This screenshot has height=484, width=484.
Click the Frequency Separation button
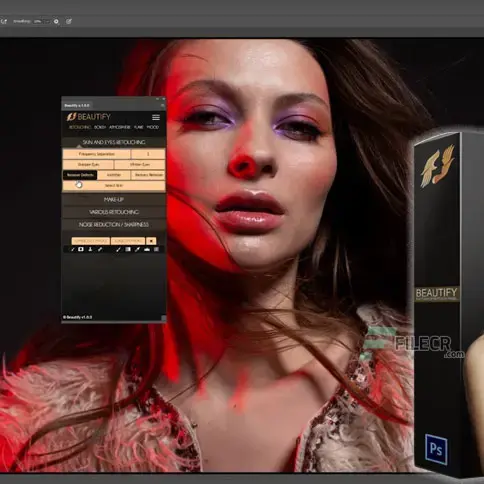tap(96, 154)
